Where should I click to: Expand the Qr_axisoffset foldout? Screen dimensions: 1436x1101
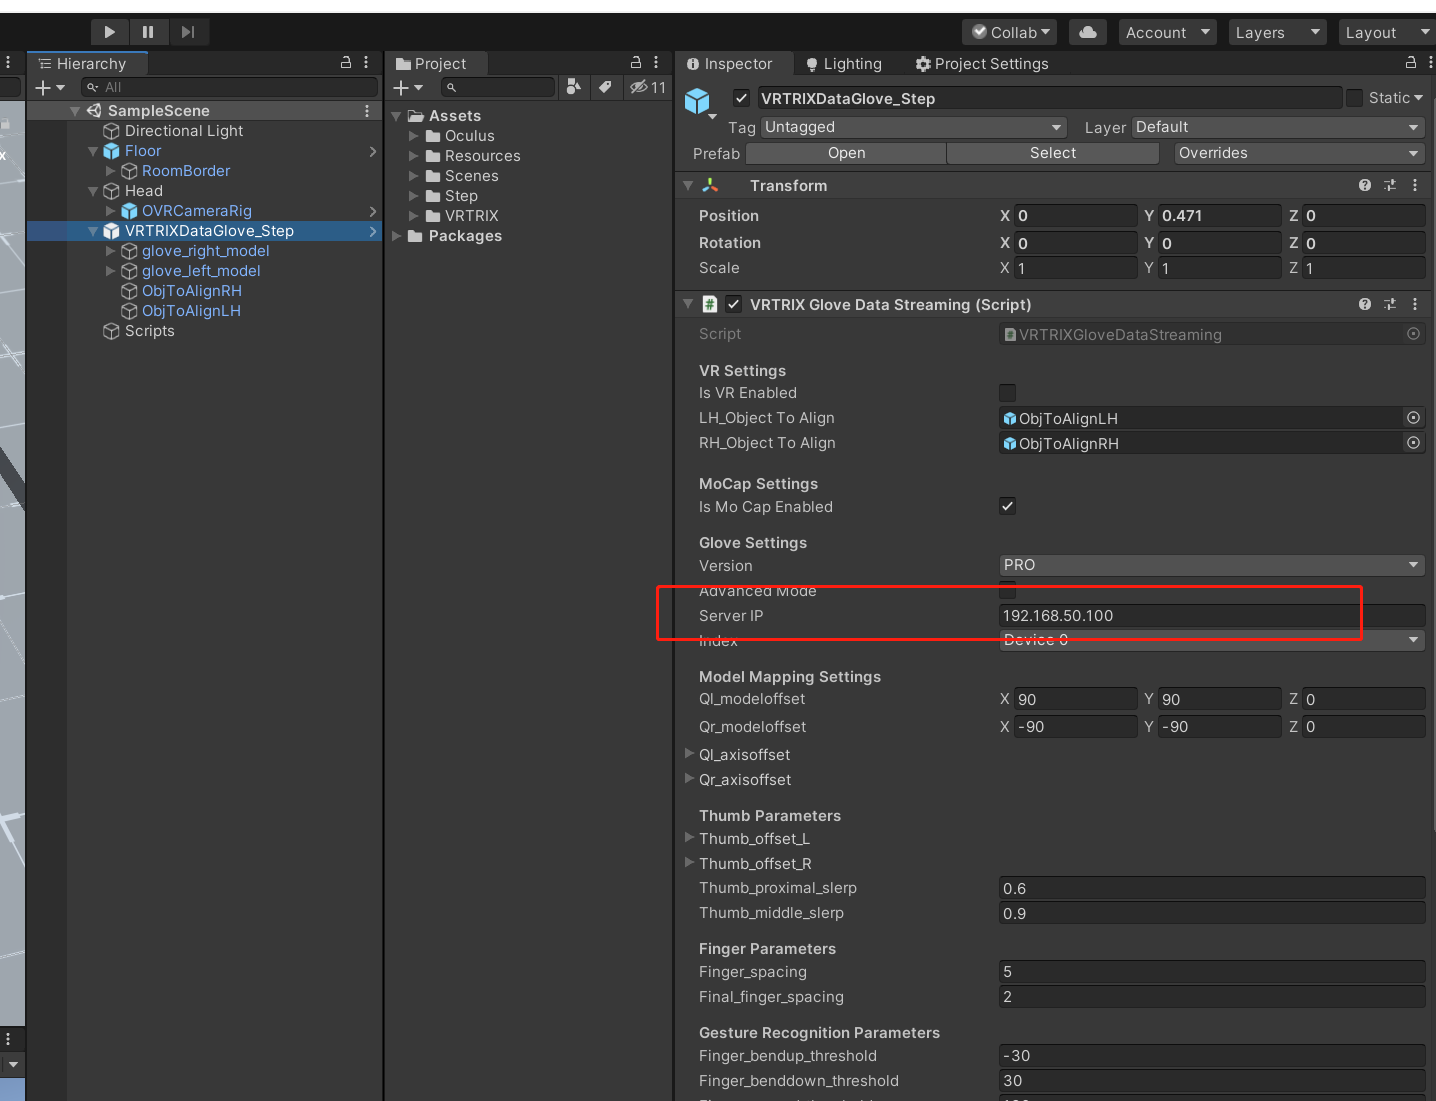tap(690, 779)
